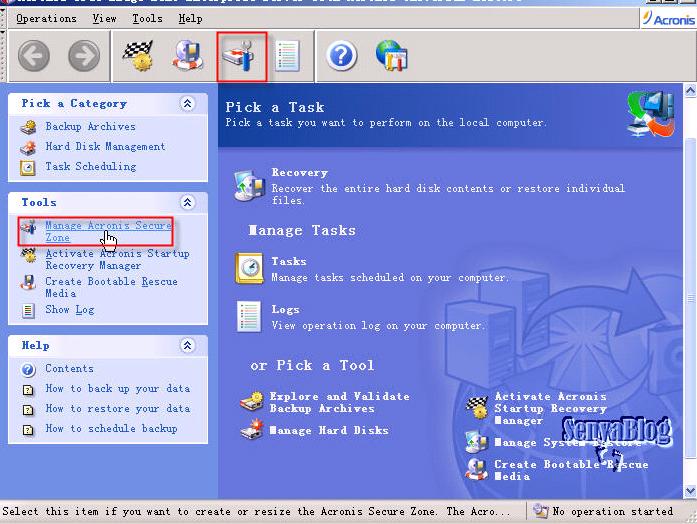Click the icon beside How to schedule backup
The height and width of the screenshot is (524, 697).
pyautogui.click(x=28, y=430)
